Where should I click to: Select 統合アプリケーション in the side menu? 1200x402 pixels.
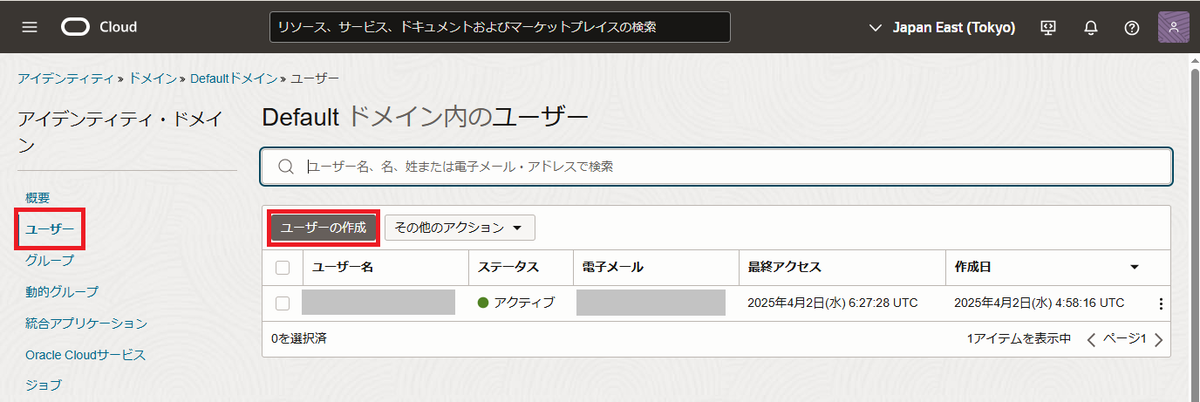click(x=86, y=323)
